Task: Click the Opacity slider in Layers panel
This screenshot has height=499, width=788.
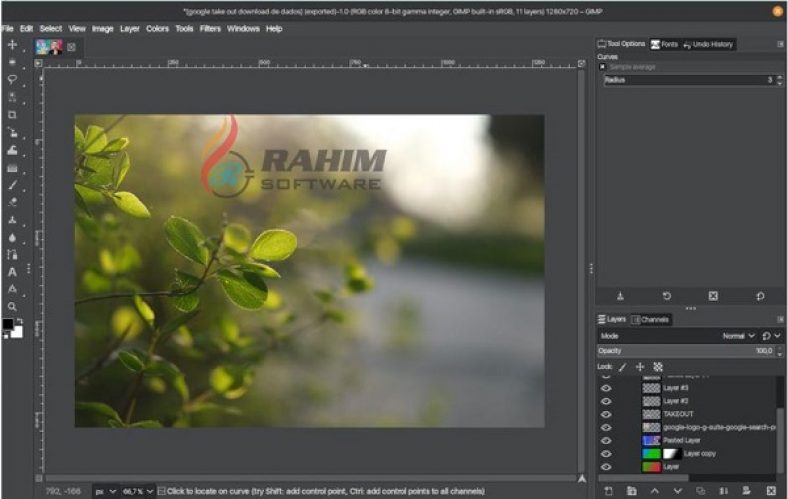Action: pos(680,351)
